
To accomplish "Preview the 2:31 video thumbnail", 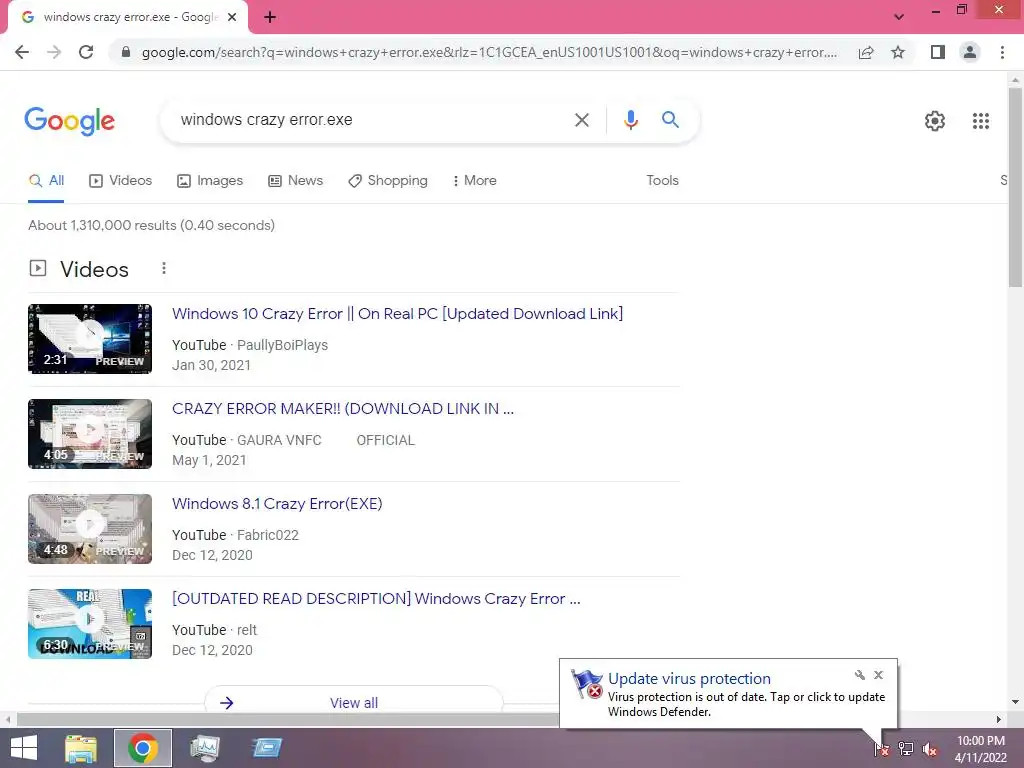I will click(x=90, y=339).
